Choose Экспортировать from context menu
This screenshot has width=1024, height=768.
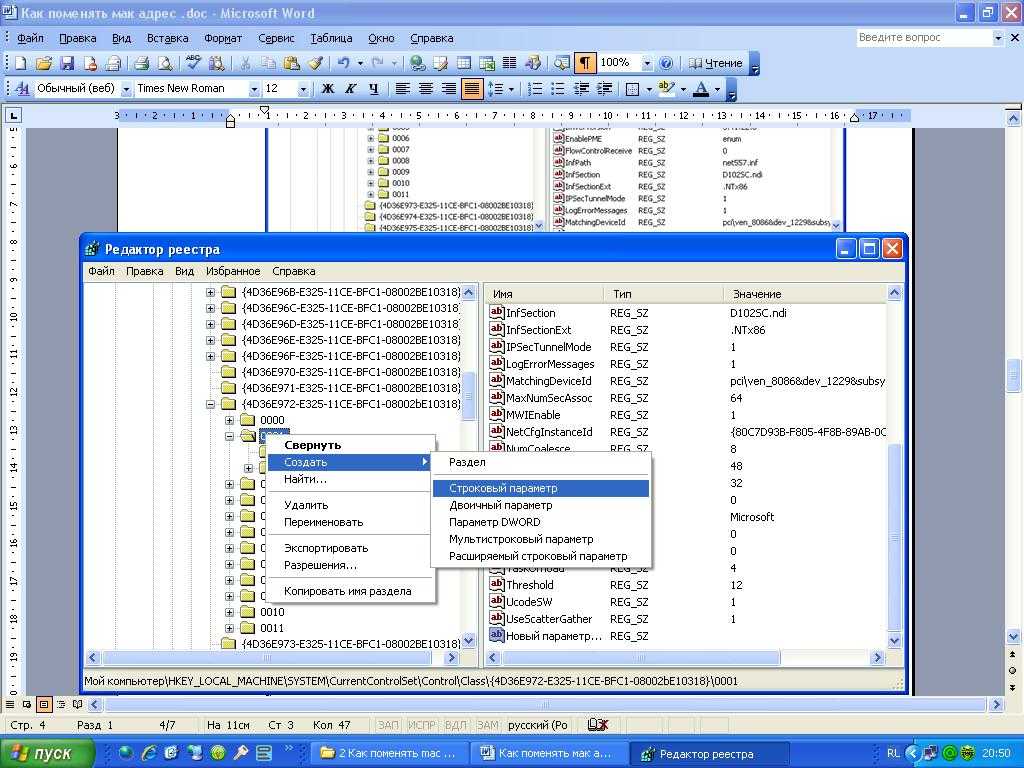click(326, 548)
